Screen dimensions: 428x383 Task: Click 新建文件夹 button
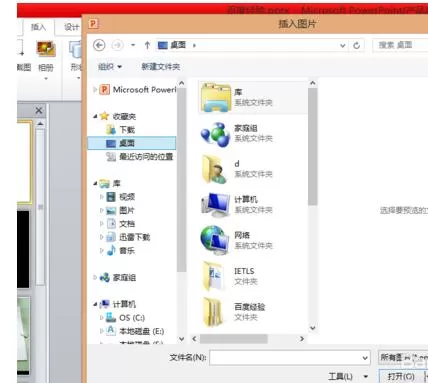click(x=161, y=67)
